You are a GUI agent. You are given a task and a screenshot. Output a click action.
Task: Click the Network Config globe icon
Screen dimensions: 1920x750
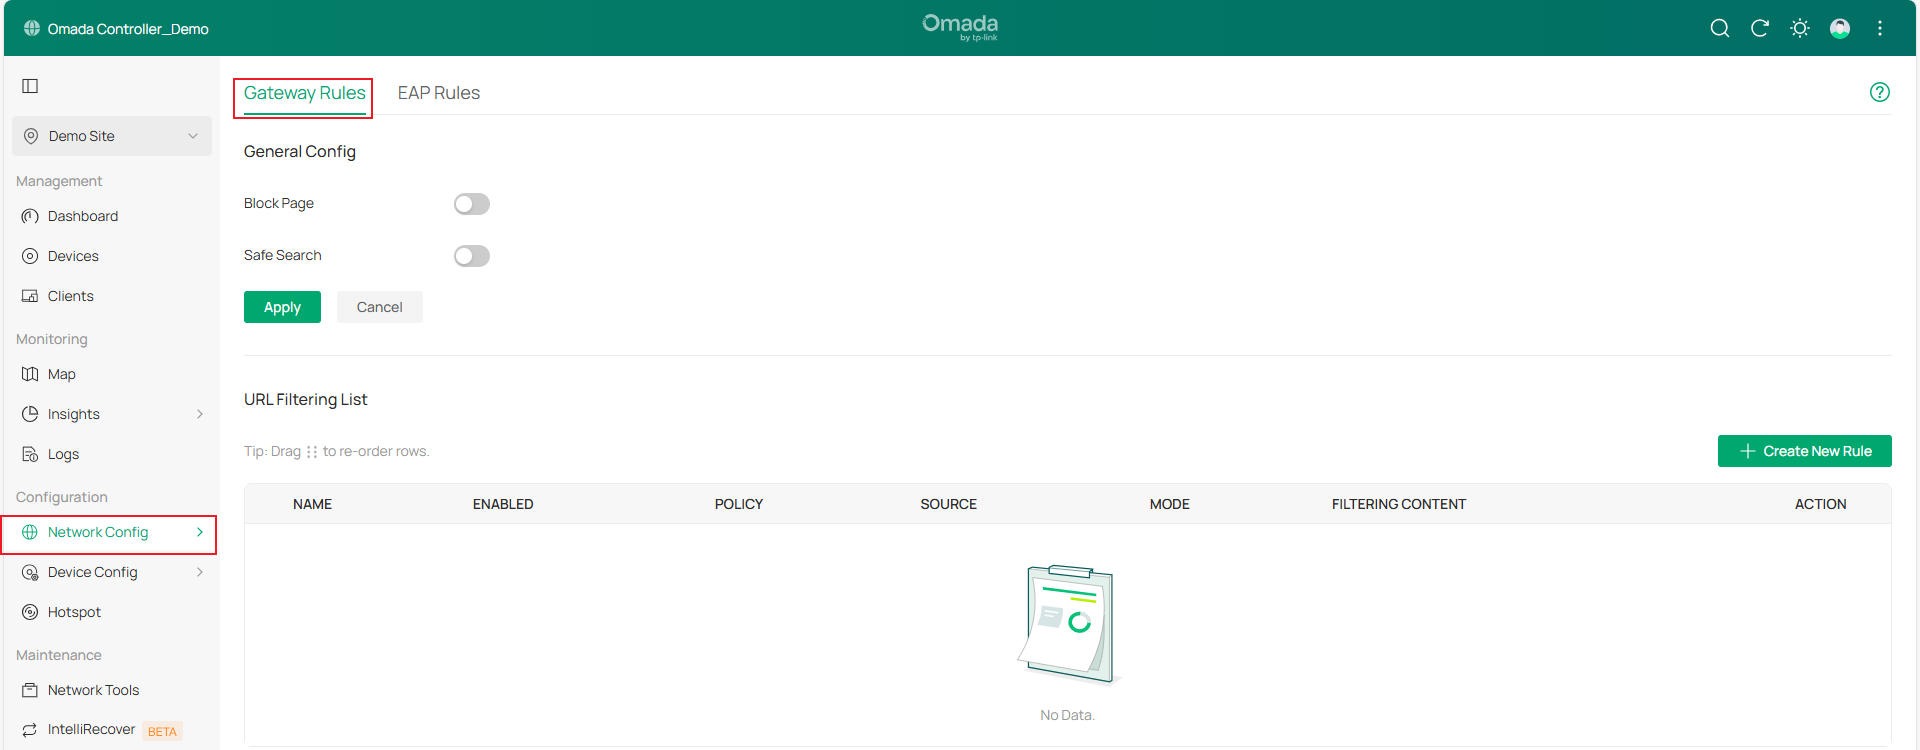pos(30,532)
